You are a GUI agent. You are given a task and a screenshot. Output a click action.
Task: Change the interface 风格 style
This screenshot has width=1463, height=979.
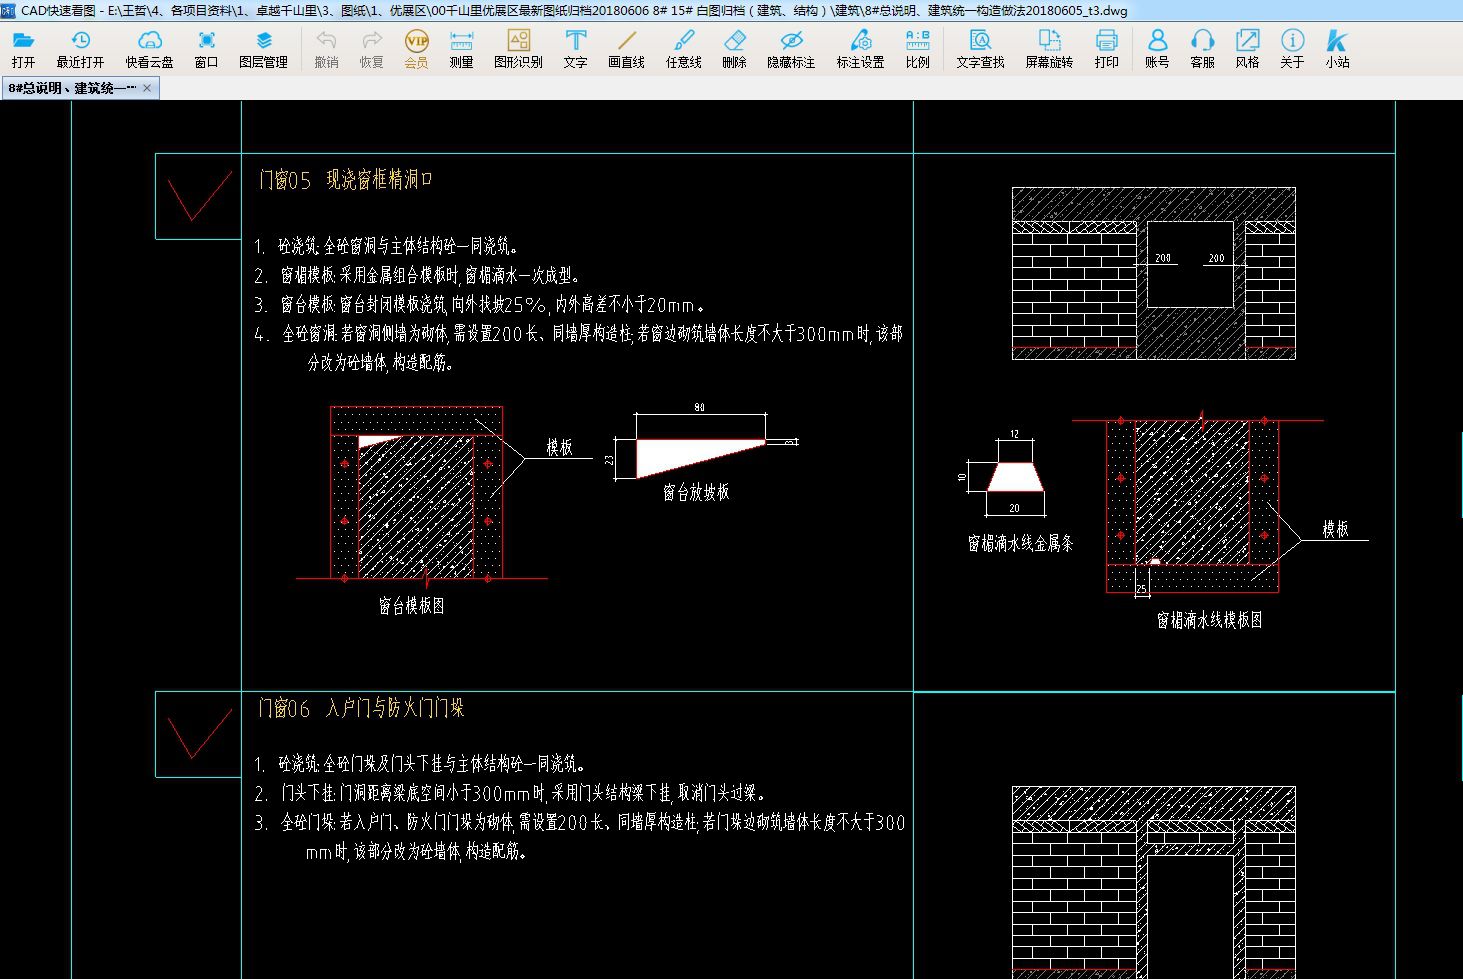tap(1247, 49)
